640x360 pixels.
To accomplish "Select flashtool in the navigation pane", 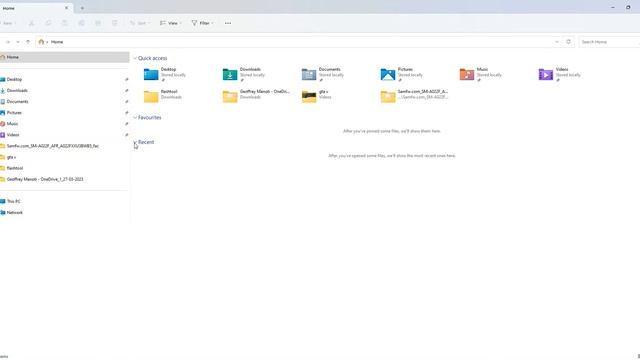I will tap(64, 168).
